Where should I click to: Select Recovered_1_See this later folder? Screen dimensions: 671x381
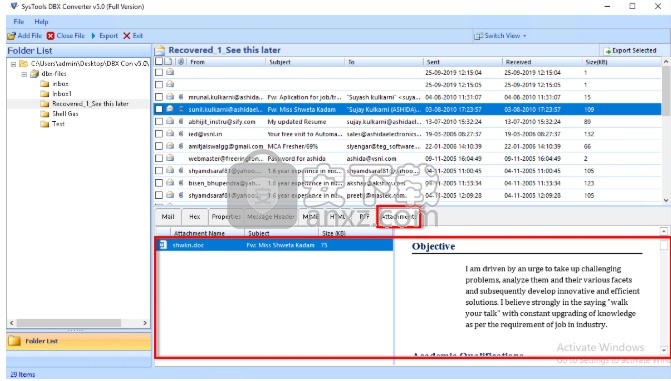coord(90,104)
